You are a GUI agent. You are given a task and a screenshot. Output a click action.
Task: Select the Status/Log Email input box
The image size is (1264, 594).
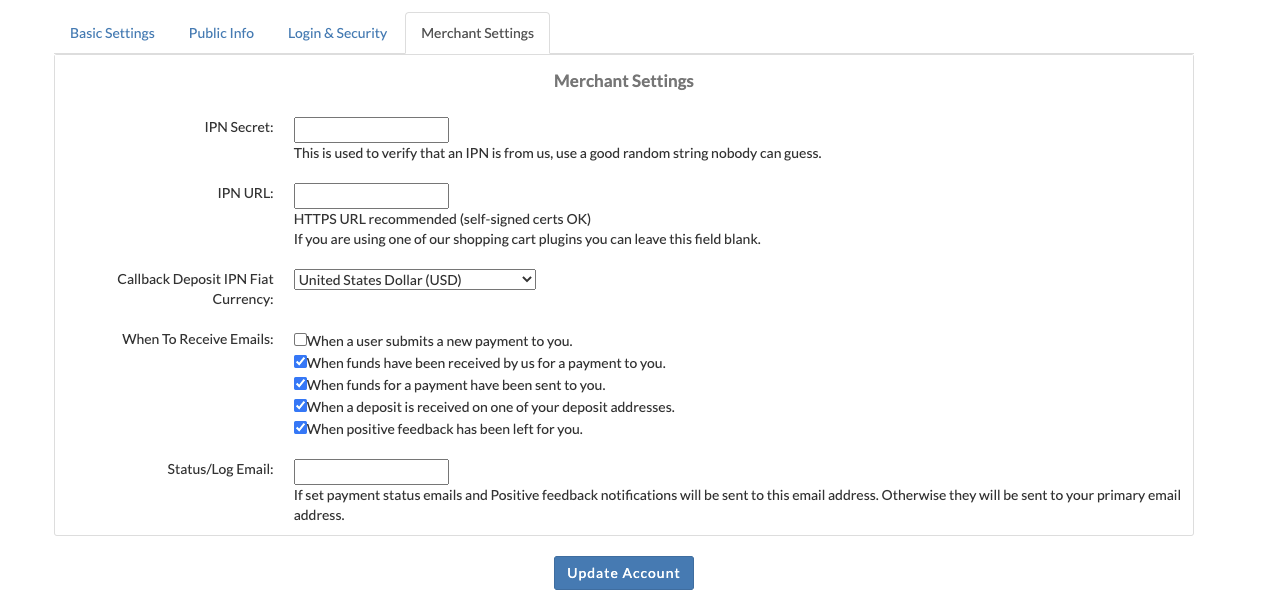click(x=371, y=472)
